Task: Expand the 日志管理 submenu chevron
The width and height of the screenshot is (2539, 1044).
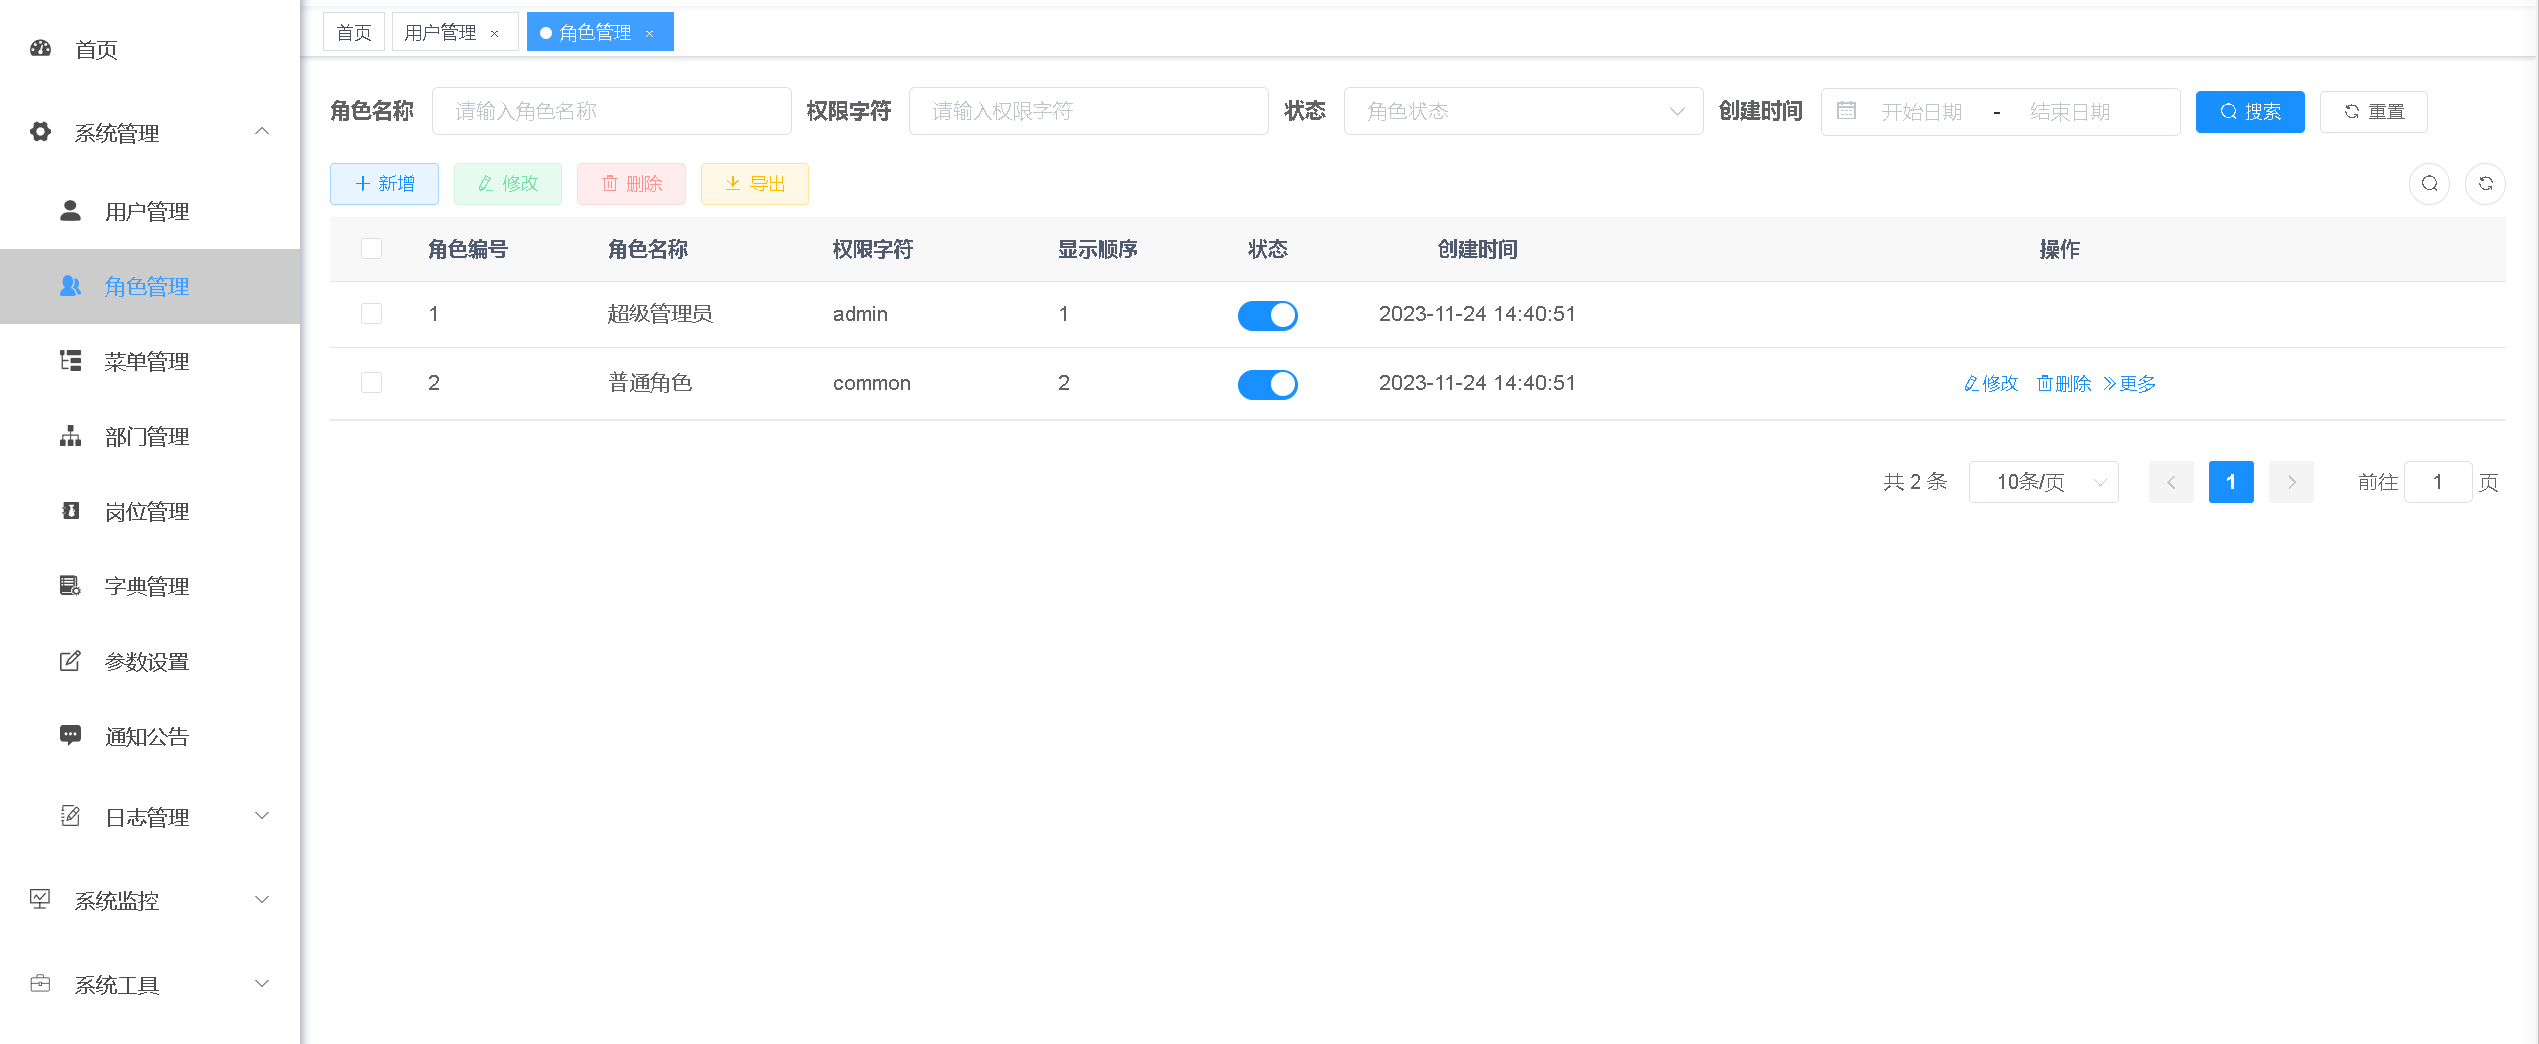Action: (261, 815)
